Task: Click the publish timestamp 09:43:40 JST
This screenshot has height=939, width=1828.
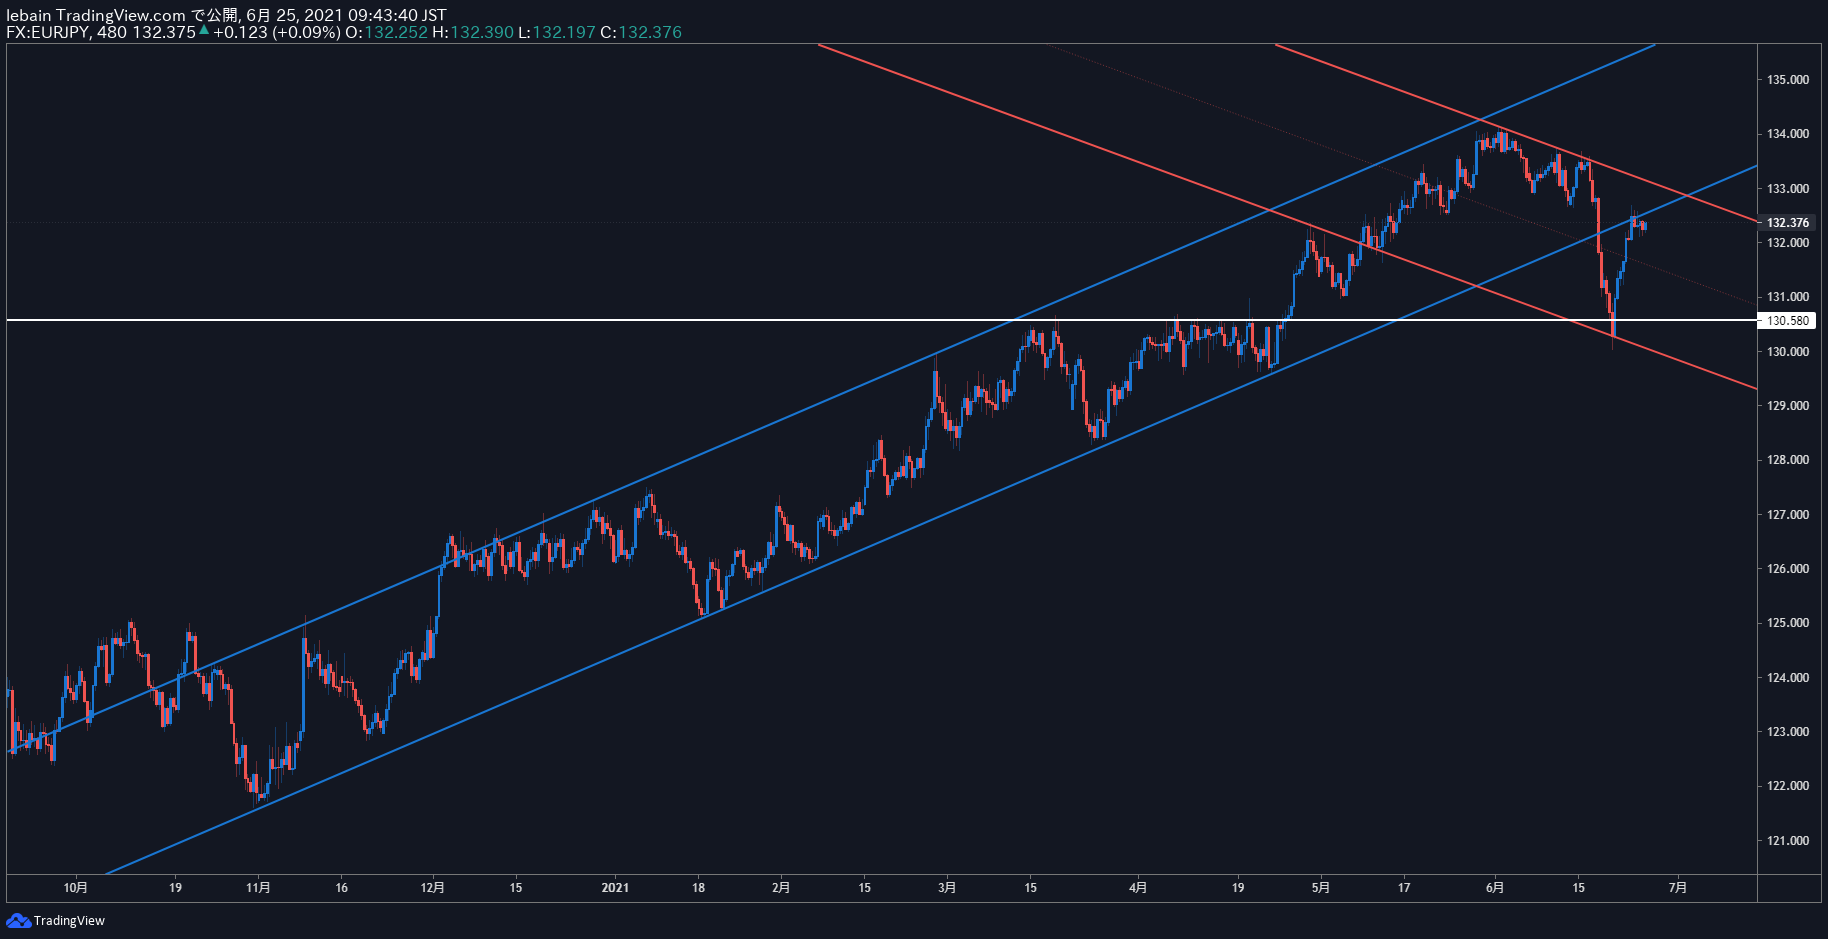Action: pos(397,15)
